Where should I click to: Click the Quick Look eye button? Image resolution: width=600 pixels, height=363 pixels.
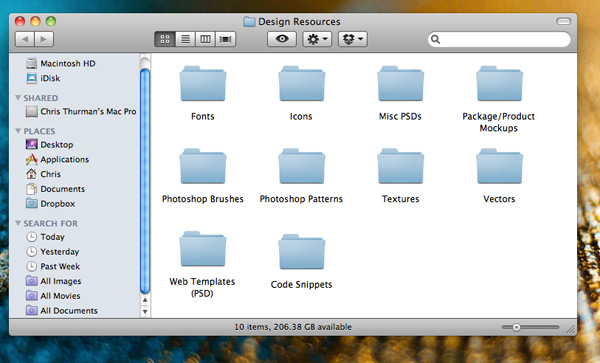coord(282,39)
